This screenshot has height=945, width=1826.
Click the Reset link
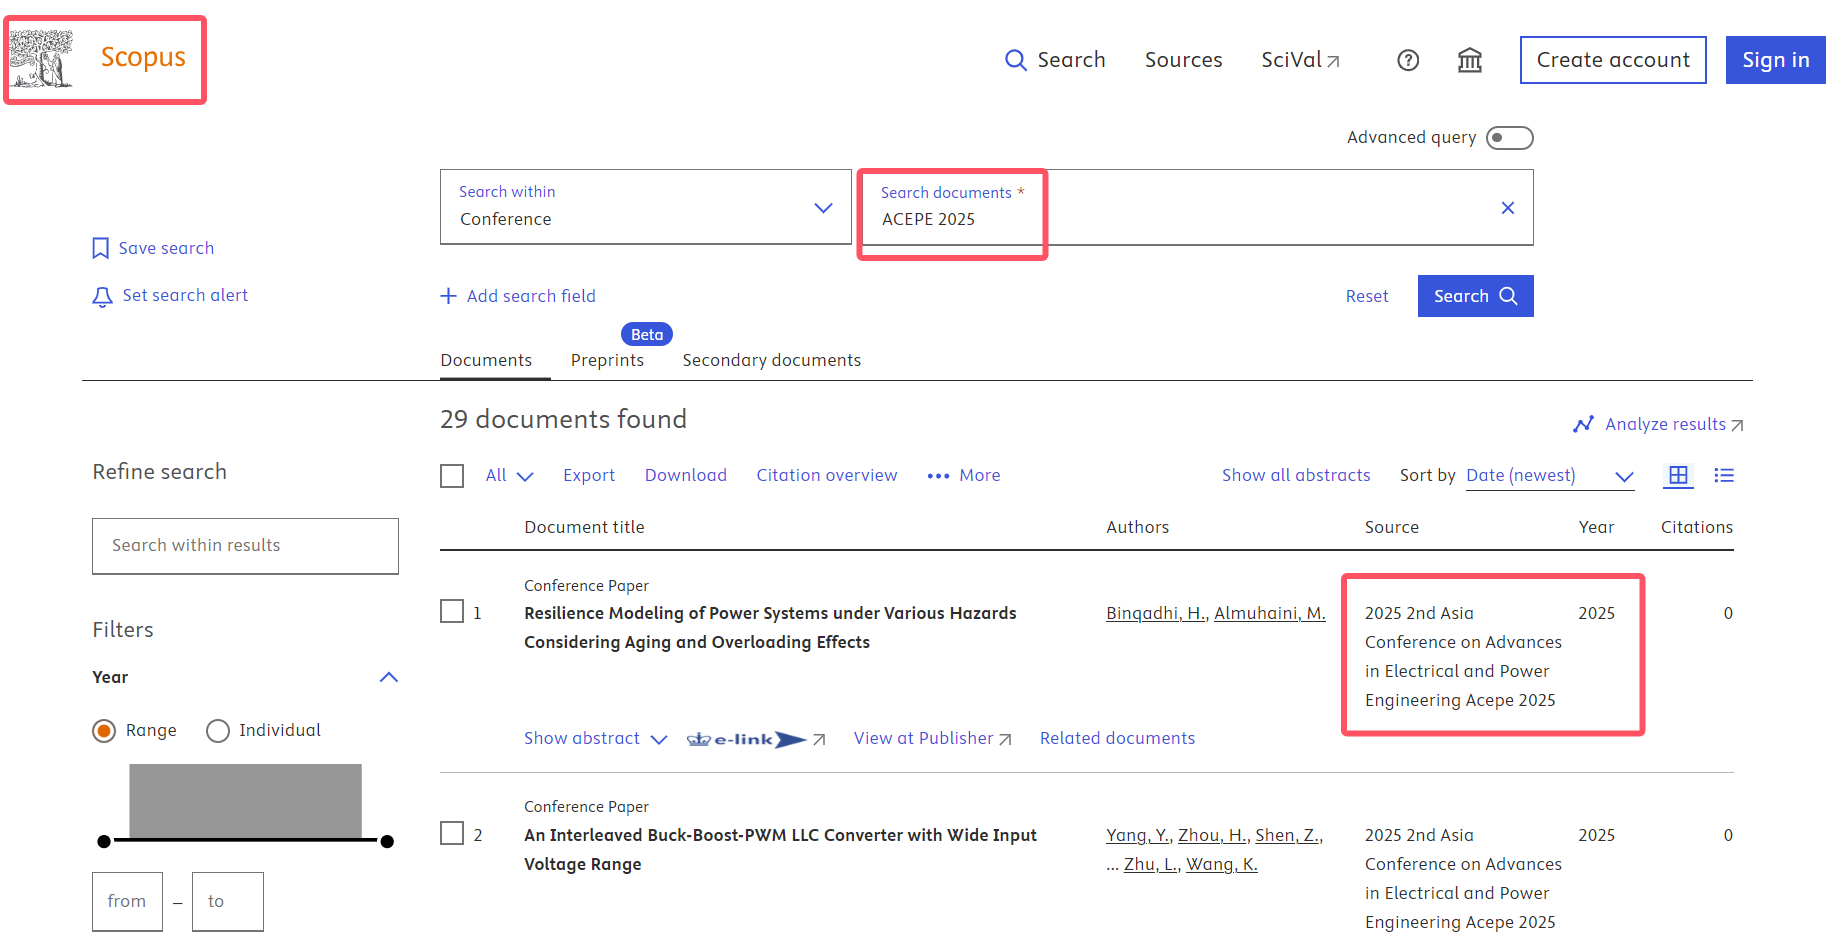pos(1367,296)
